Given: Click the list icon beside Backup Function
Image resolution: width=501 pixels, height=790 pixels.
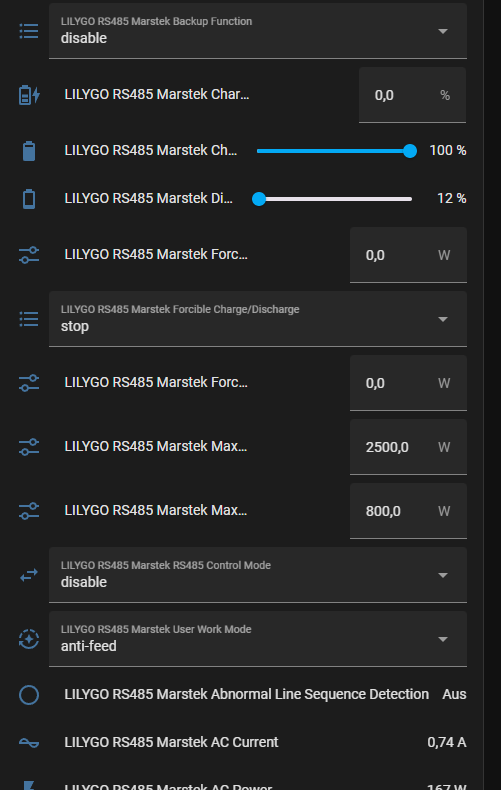Looking at the screenshot, I should click(29, 31).
